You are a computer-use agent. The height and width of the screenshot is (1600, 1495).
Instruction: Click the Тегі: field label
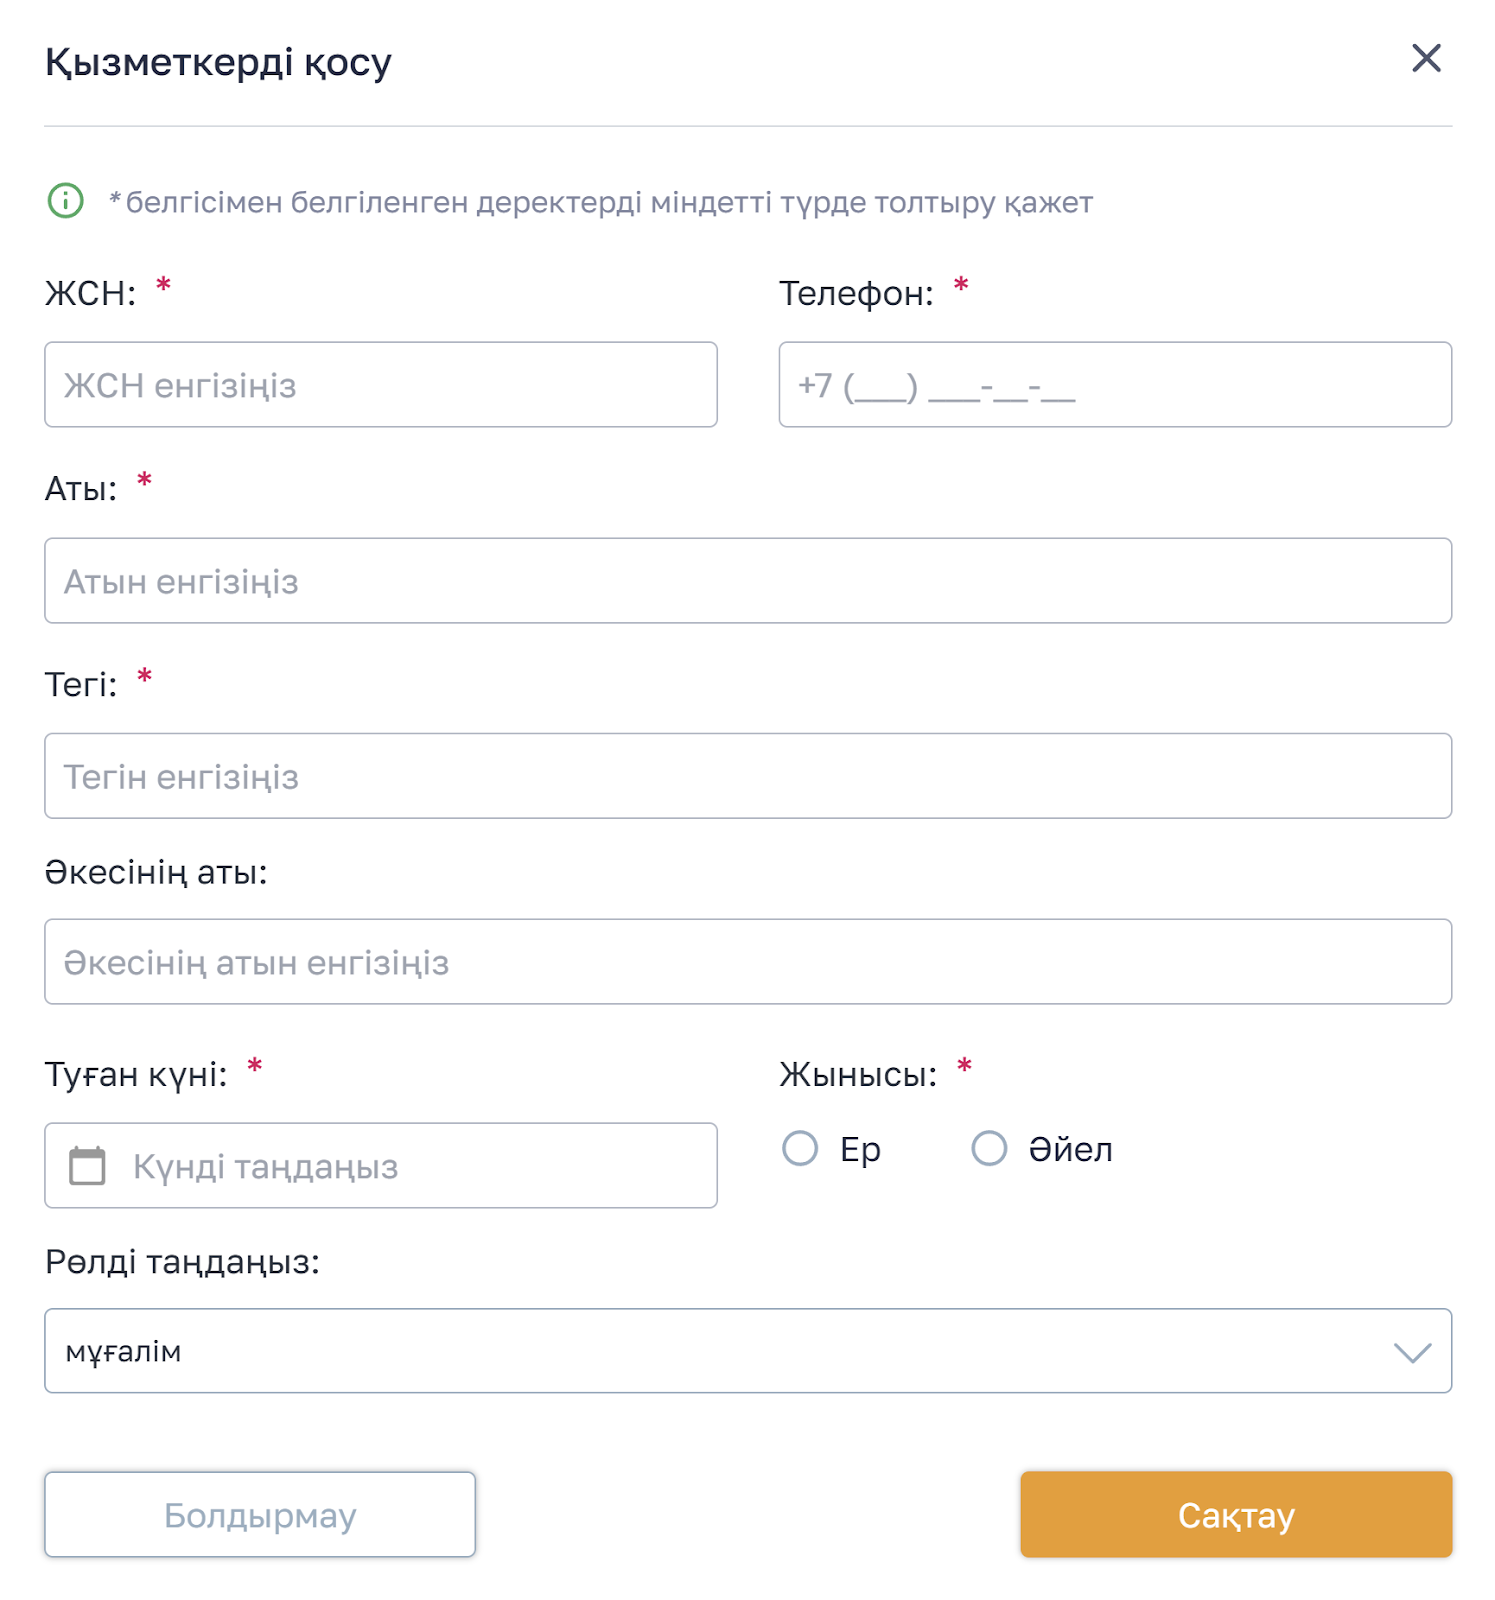81,685
